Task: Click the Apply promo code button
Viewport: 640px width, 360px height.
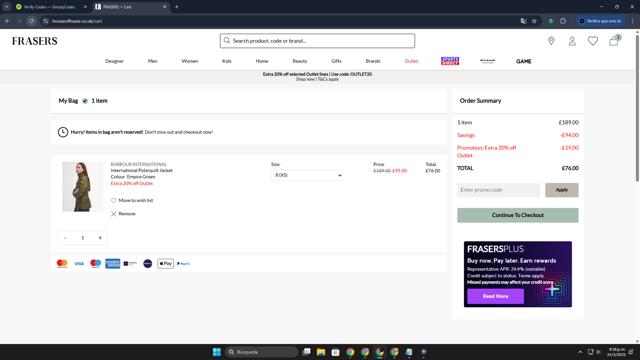Action: click(x=562, y=190)
